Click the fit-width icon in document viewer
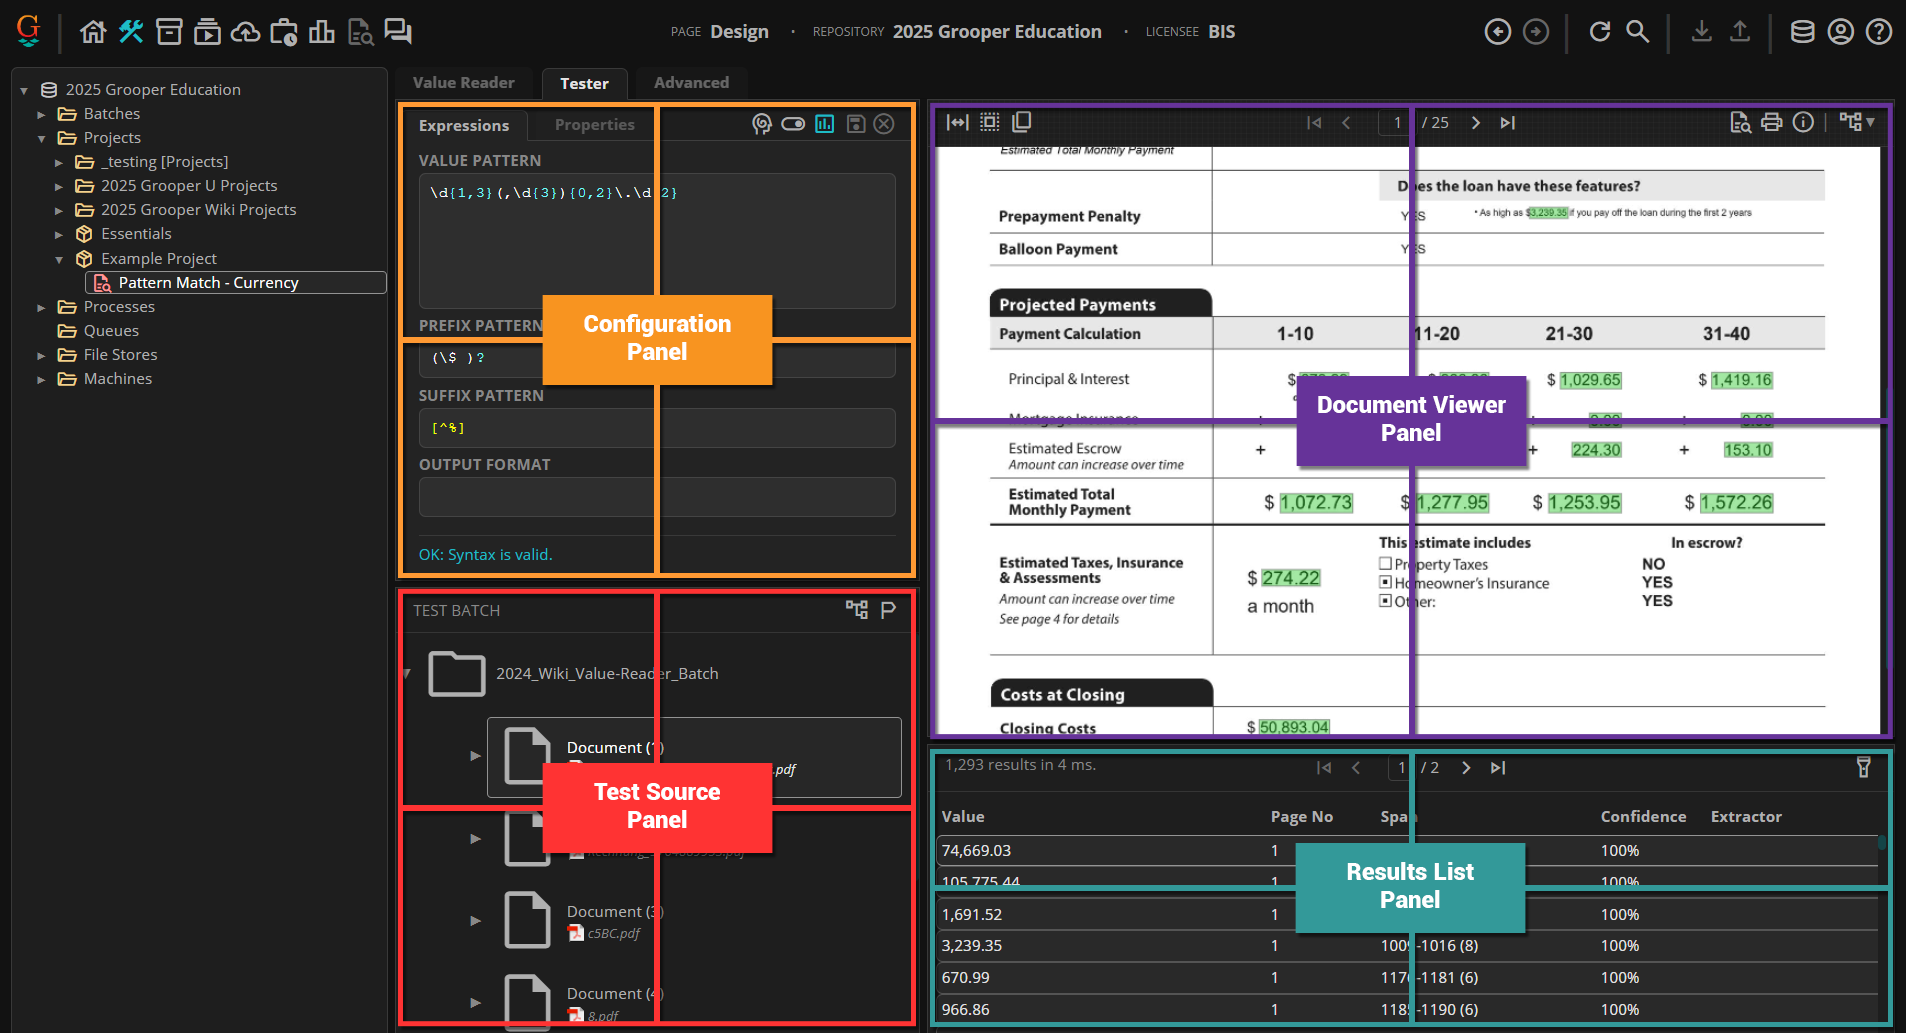The height and width of the screenshot is (1033, 1906). pos(957,122)
